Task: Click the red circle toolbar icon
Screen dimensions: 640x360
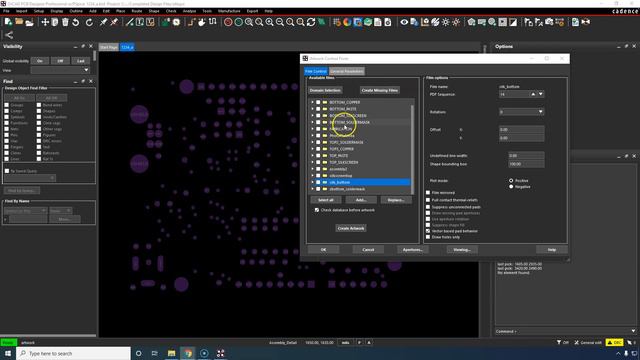Action: point(228,22)
